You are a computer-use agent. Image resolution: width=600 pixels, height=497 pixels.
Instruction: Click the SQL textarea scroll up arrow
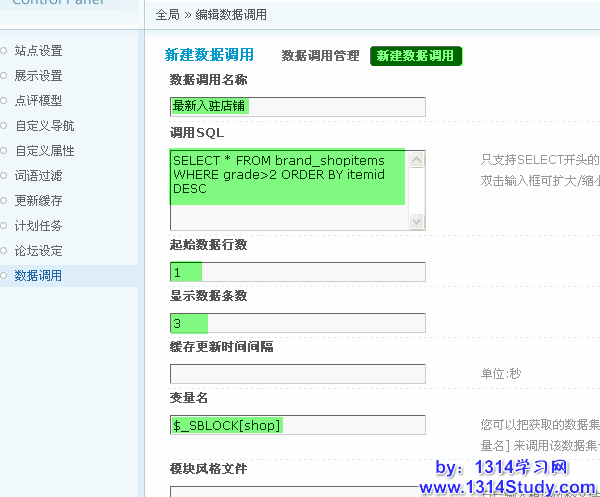(418, 158)
